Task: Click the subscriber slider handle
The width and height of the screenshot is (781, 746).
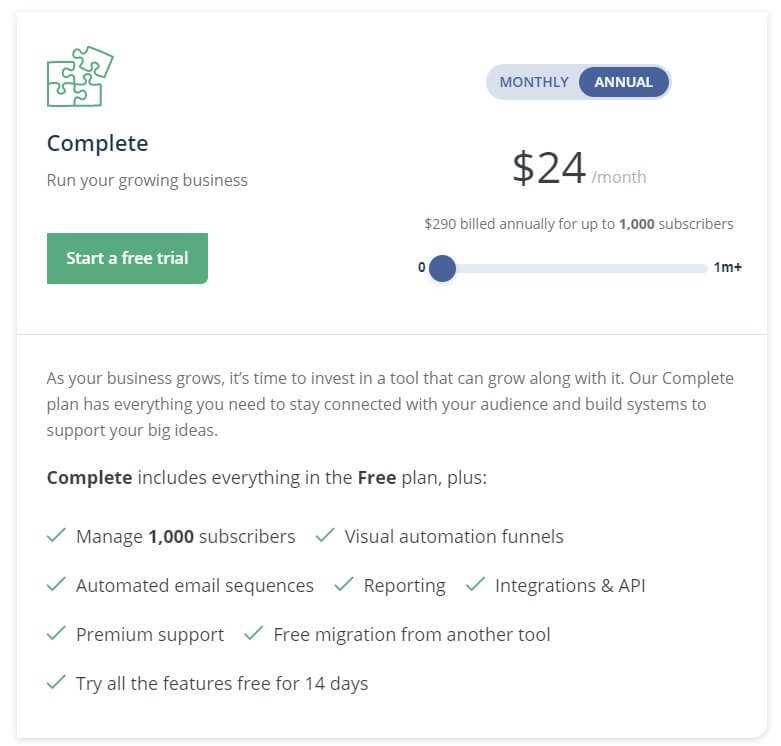Action: (x=442, y=268)
